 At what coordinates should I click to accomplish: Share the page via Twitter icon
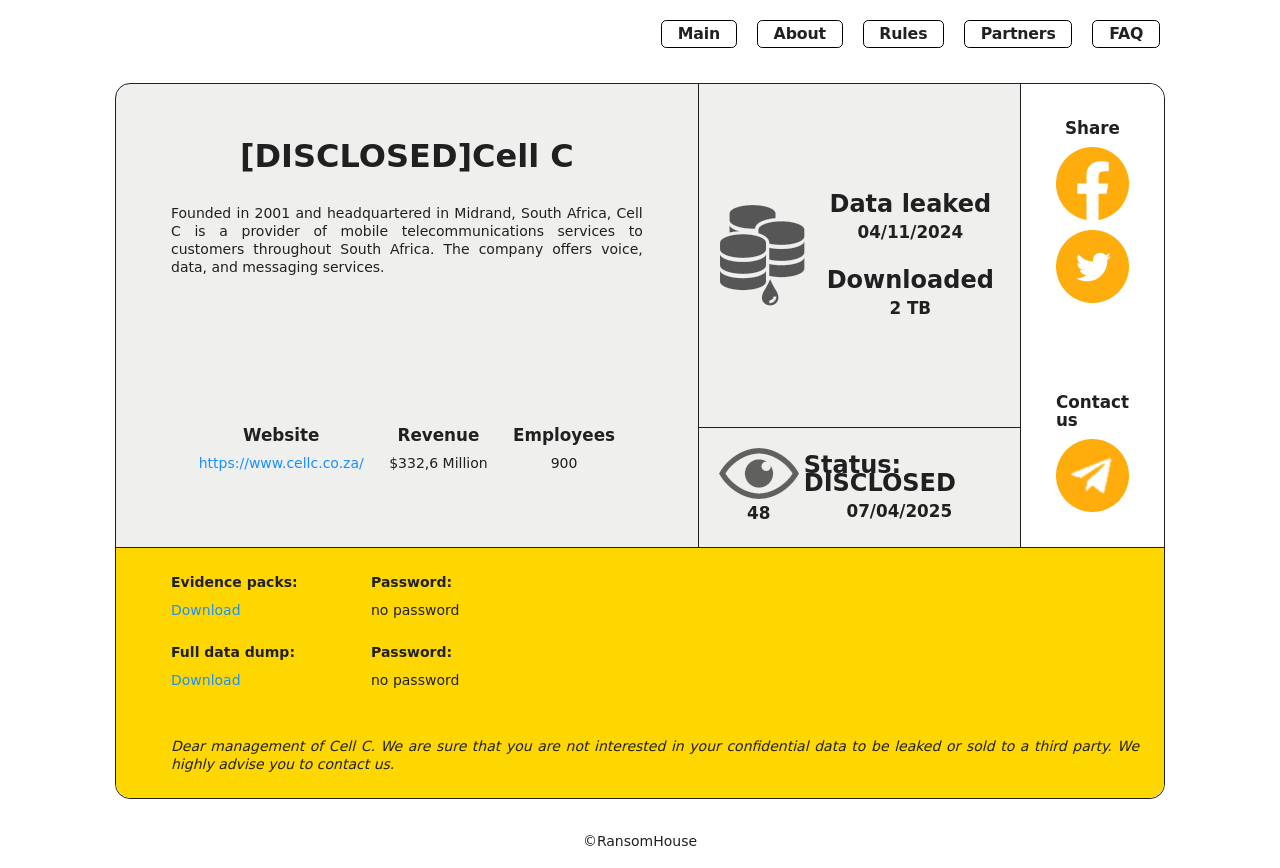(x=1092, y=267)
